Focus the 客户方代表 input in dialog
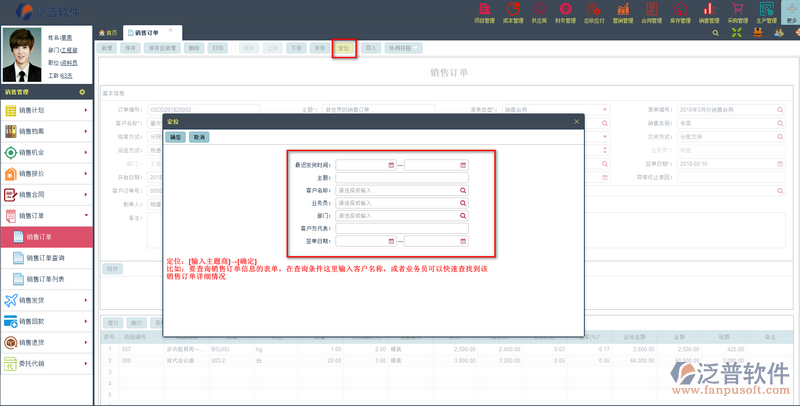Viewport: 800px width, 406px height. coord(402,229)
